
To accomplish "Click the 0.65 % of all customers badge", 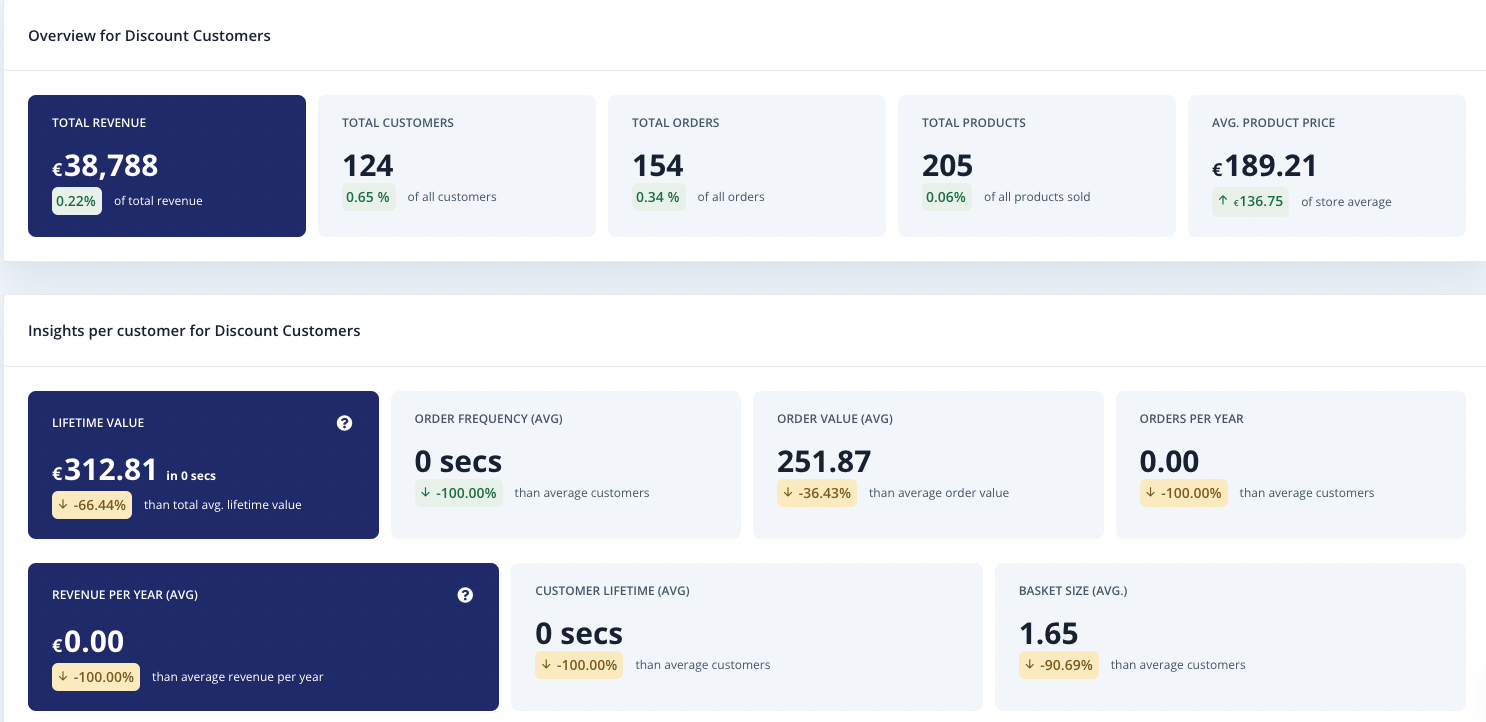I will 367,197.
